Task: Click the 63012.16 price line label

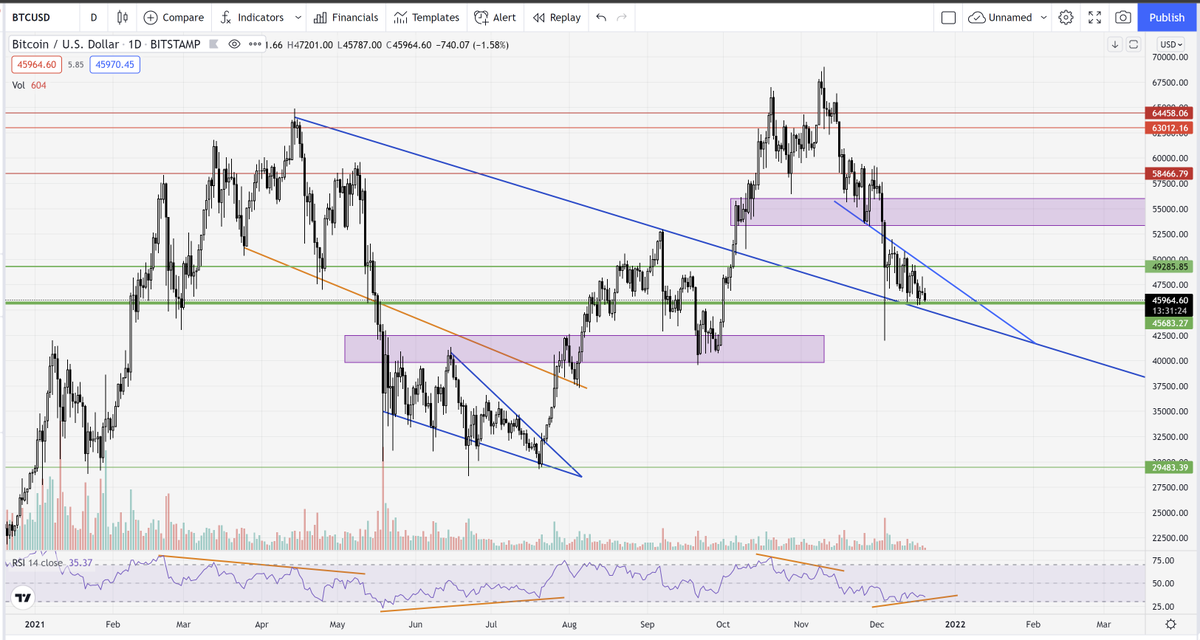Action: click(1169, 128)
